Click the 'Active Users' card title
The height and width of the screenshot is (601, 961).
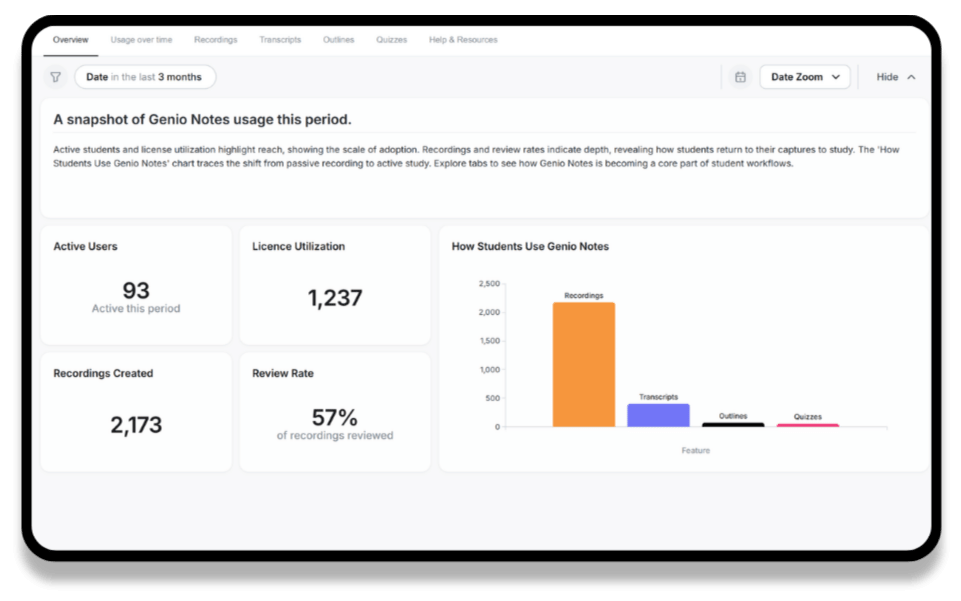point(85,246)
